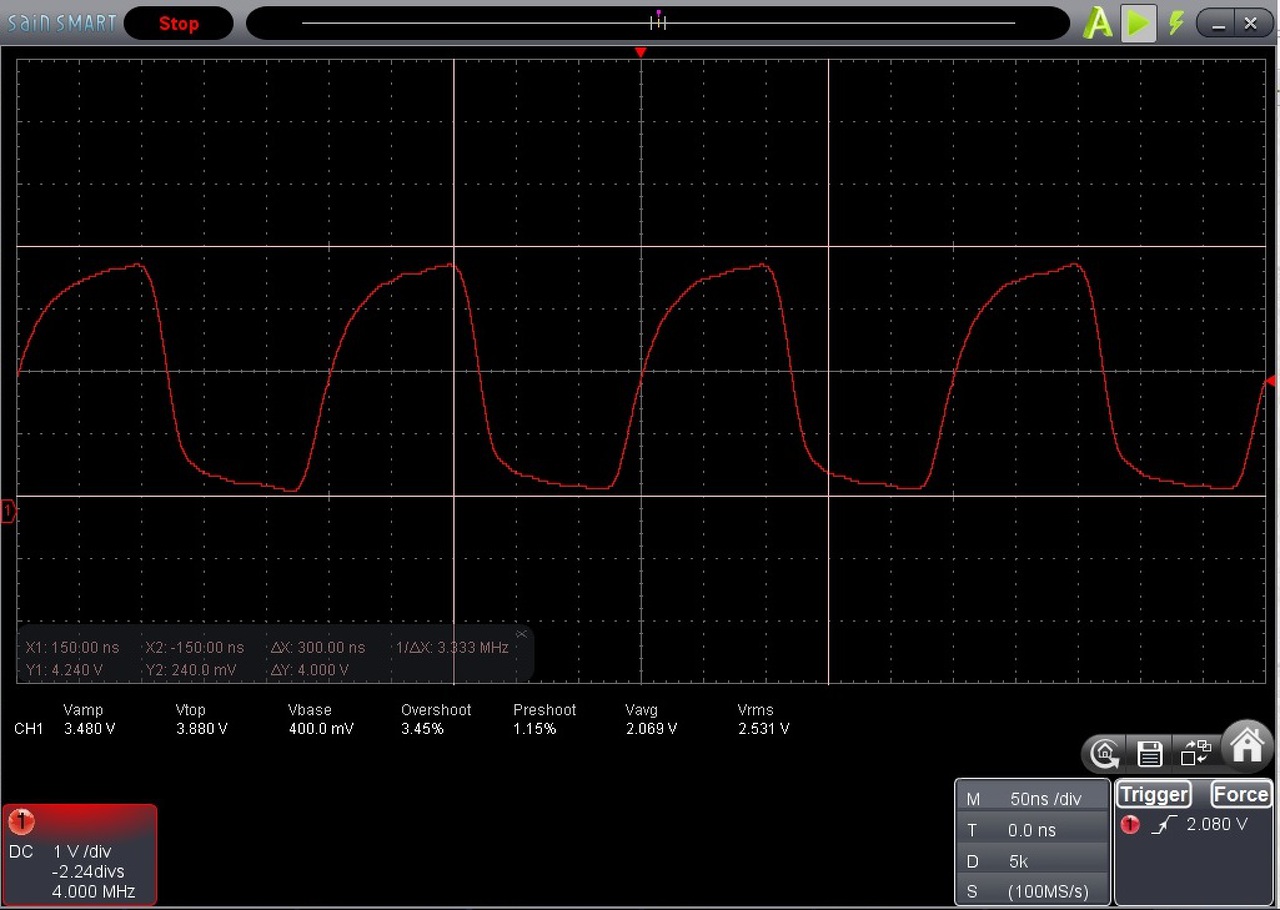
Task: Click the ΔX: 300.00 ns readout
Action: coord(318,648)
